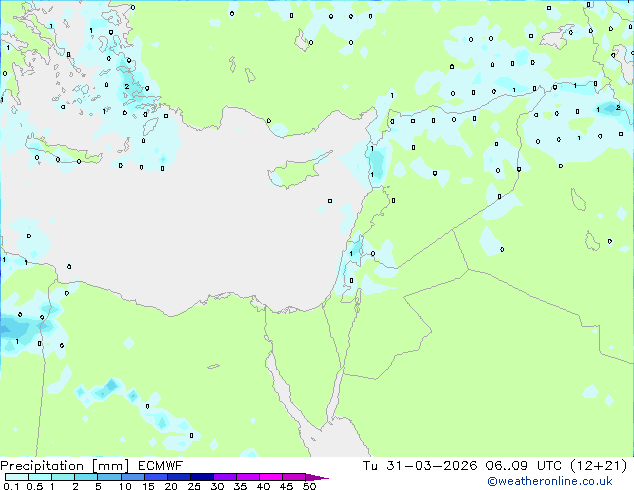Click the "25" legend scale label
The image size is (634, 490).
pyautogui.click(x=194, y=486)
